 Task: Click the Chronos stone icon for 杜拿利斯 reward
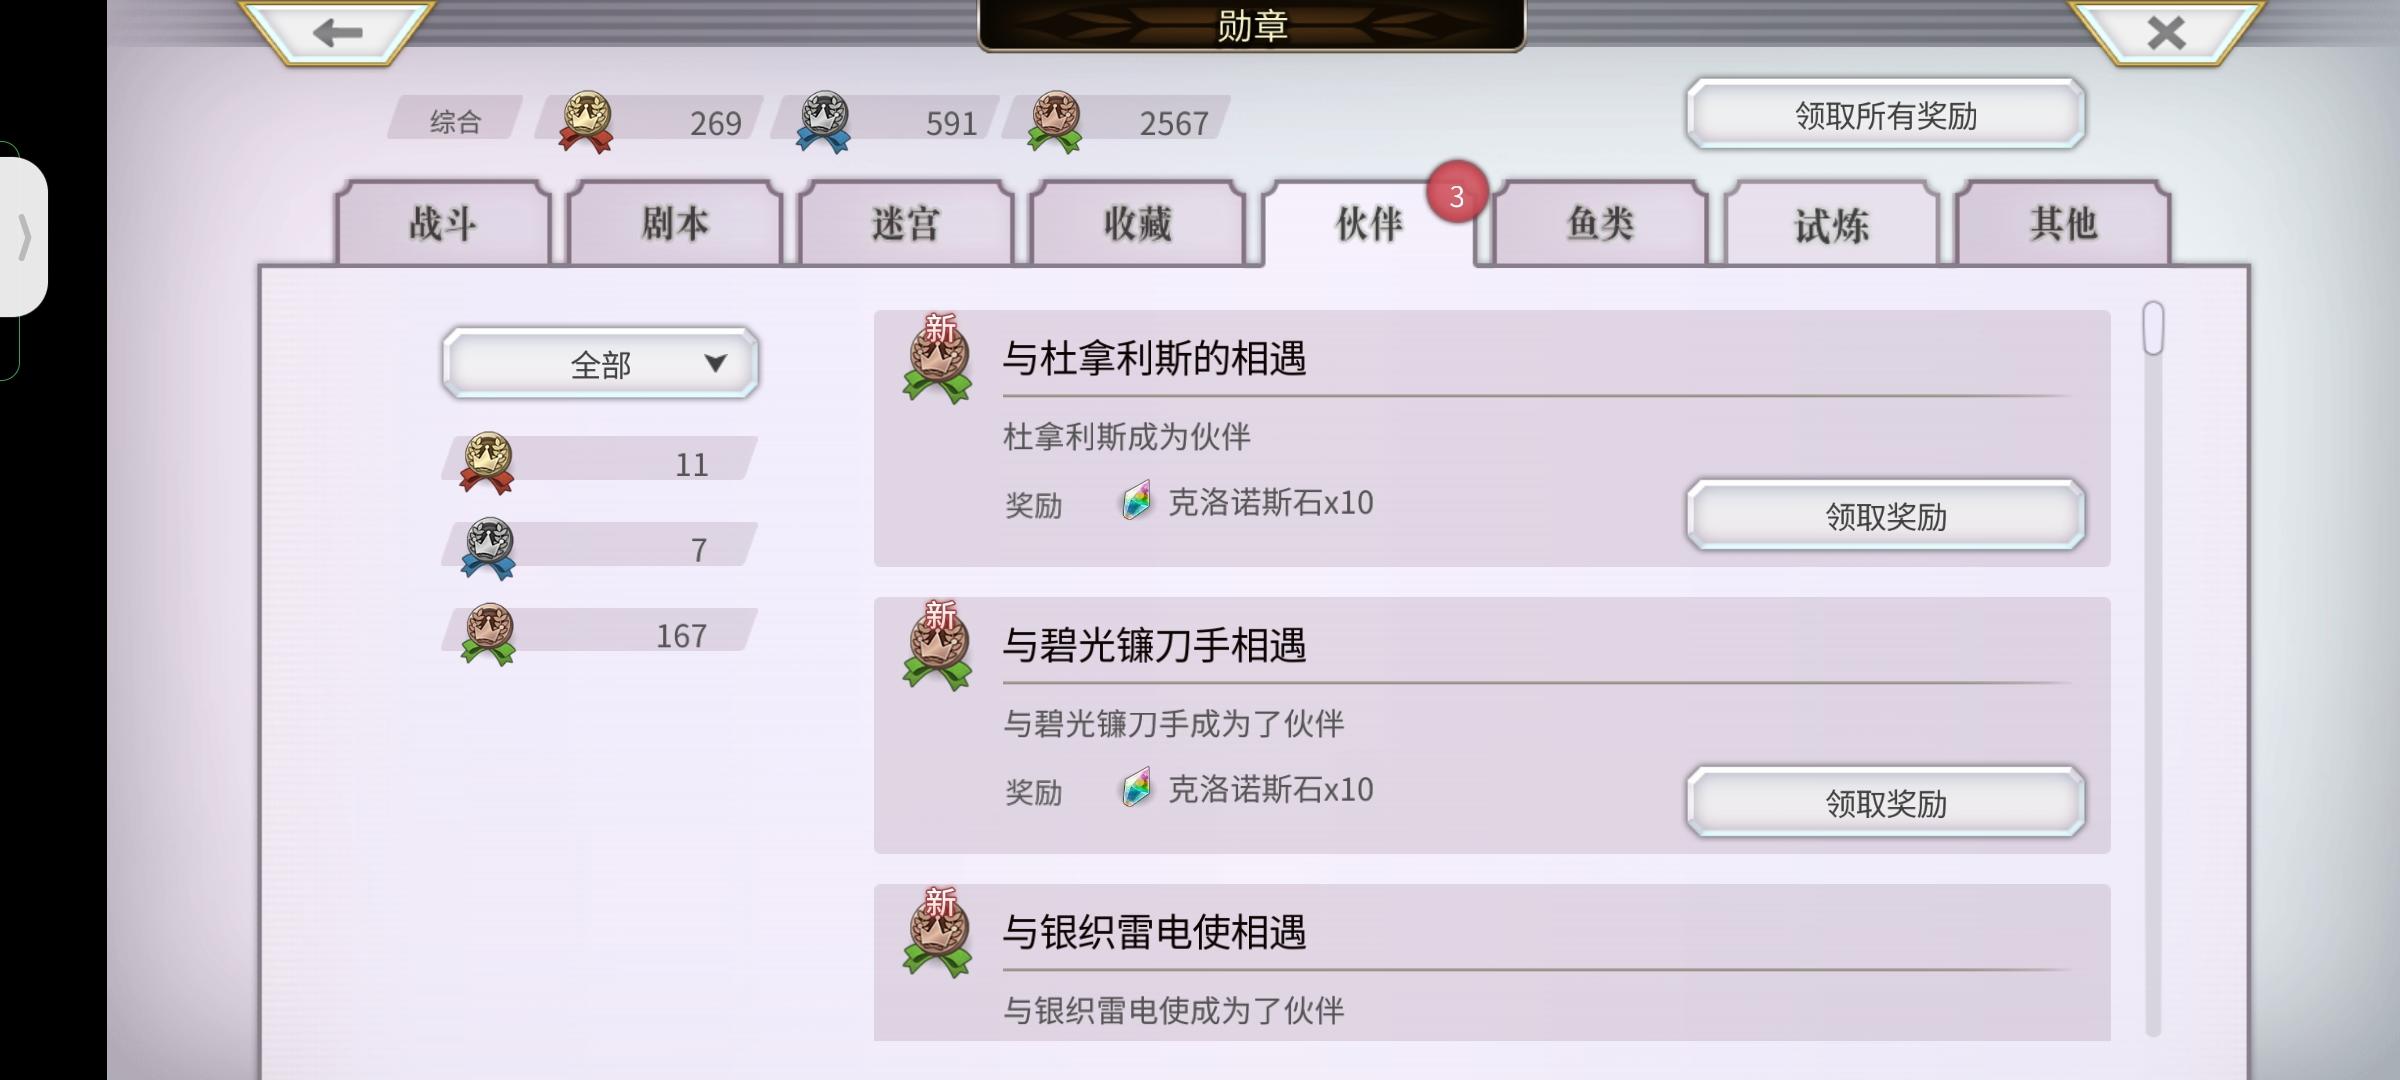[1136, 501]
